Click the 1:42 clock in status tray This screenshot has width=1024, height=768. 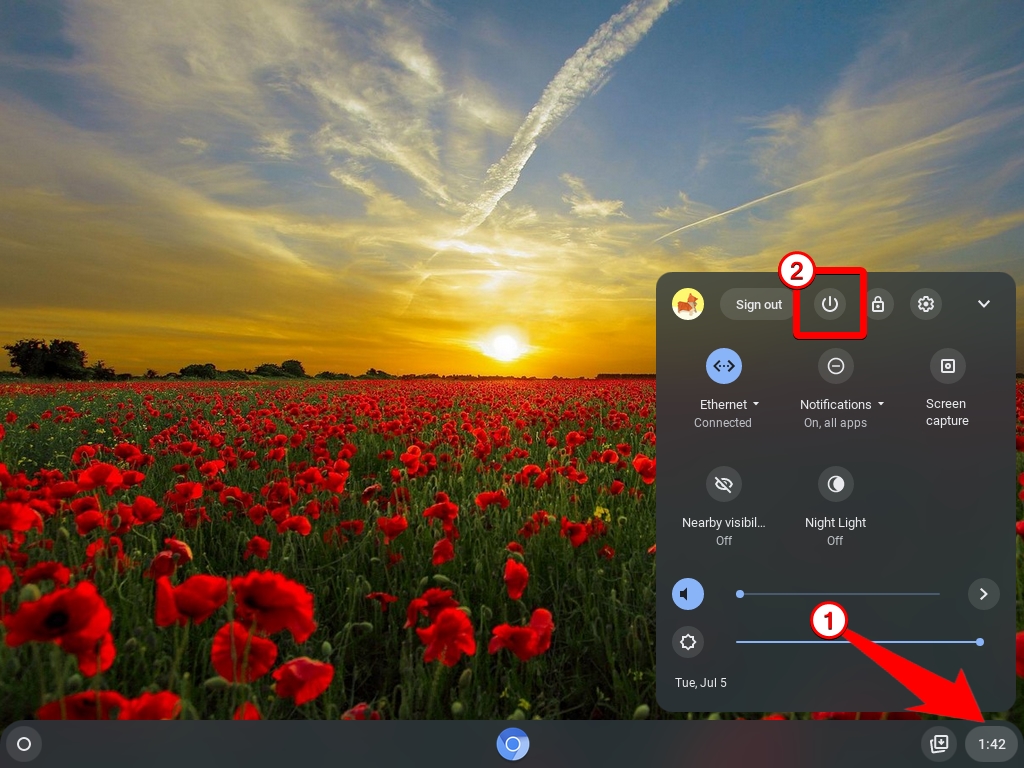(991, 744)
